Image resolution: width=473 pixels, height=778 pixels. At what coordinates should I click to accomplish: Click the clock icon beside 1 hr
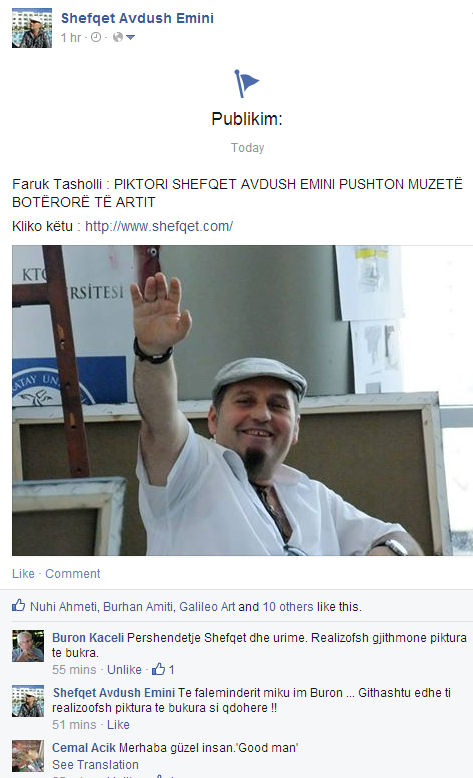pyautogui.click(x=96, y=37)
